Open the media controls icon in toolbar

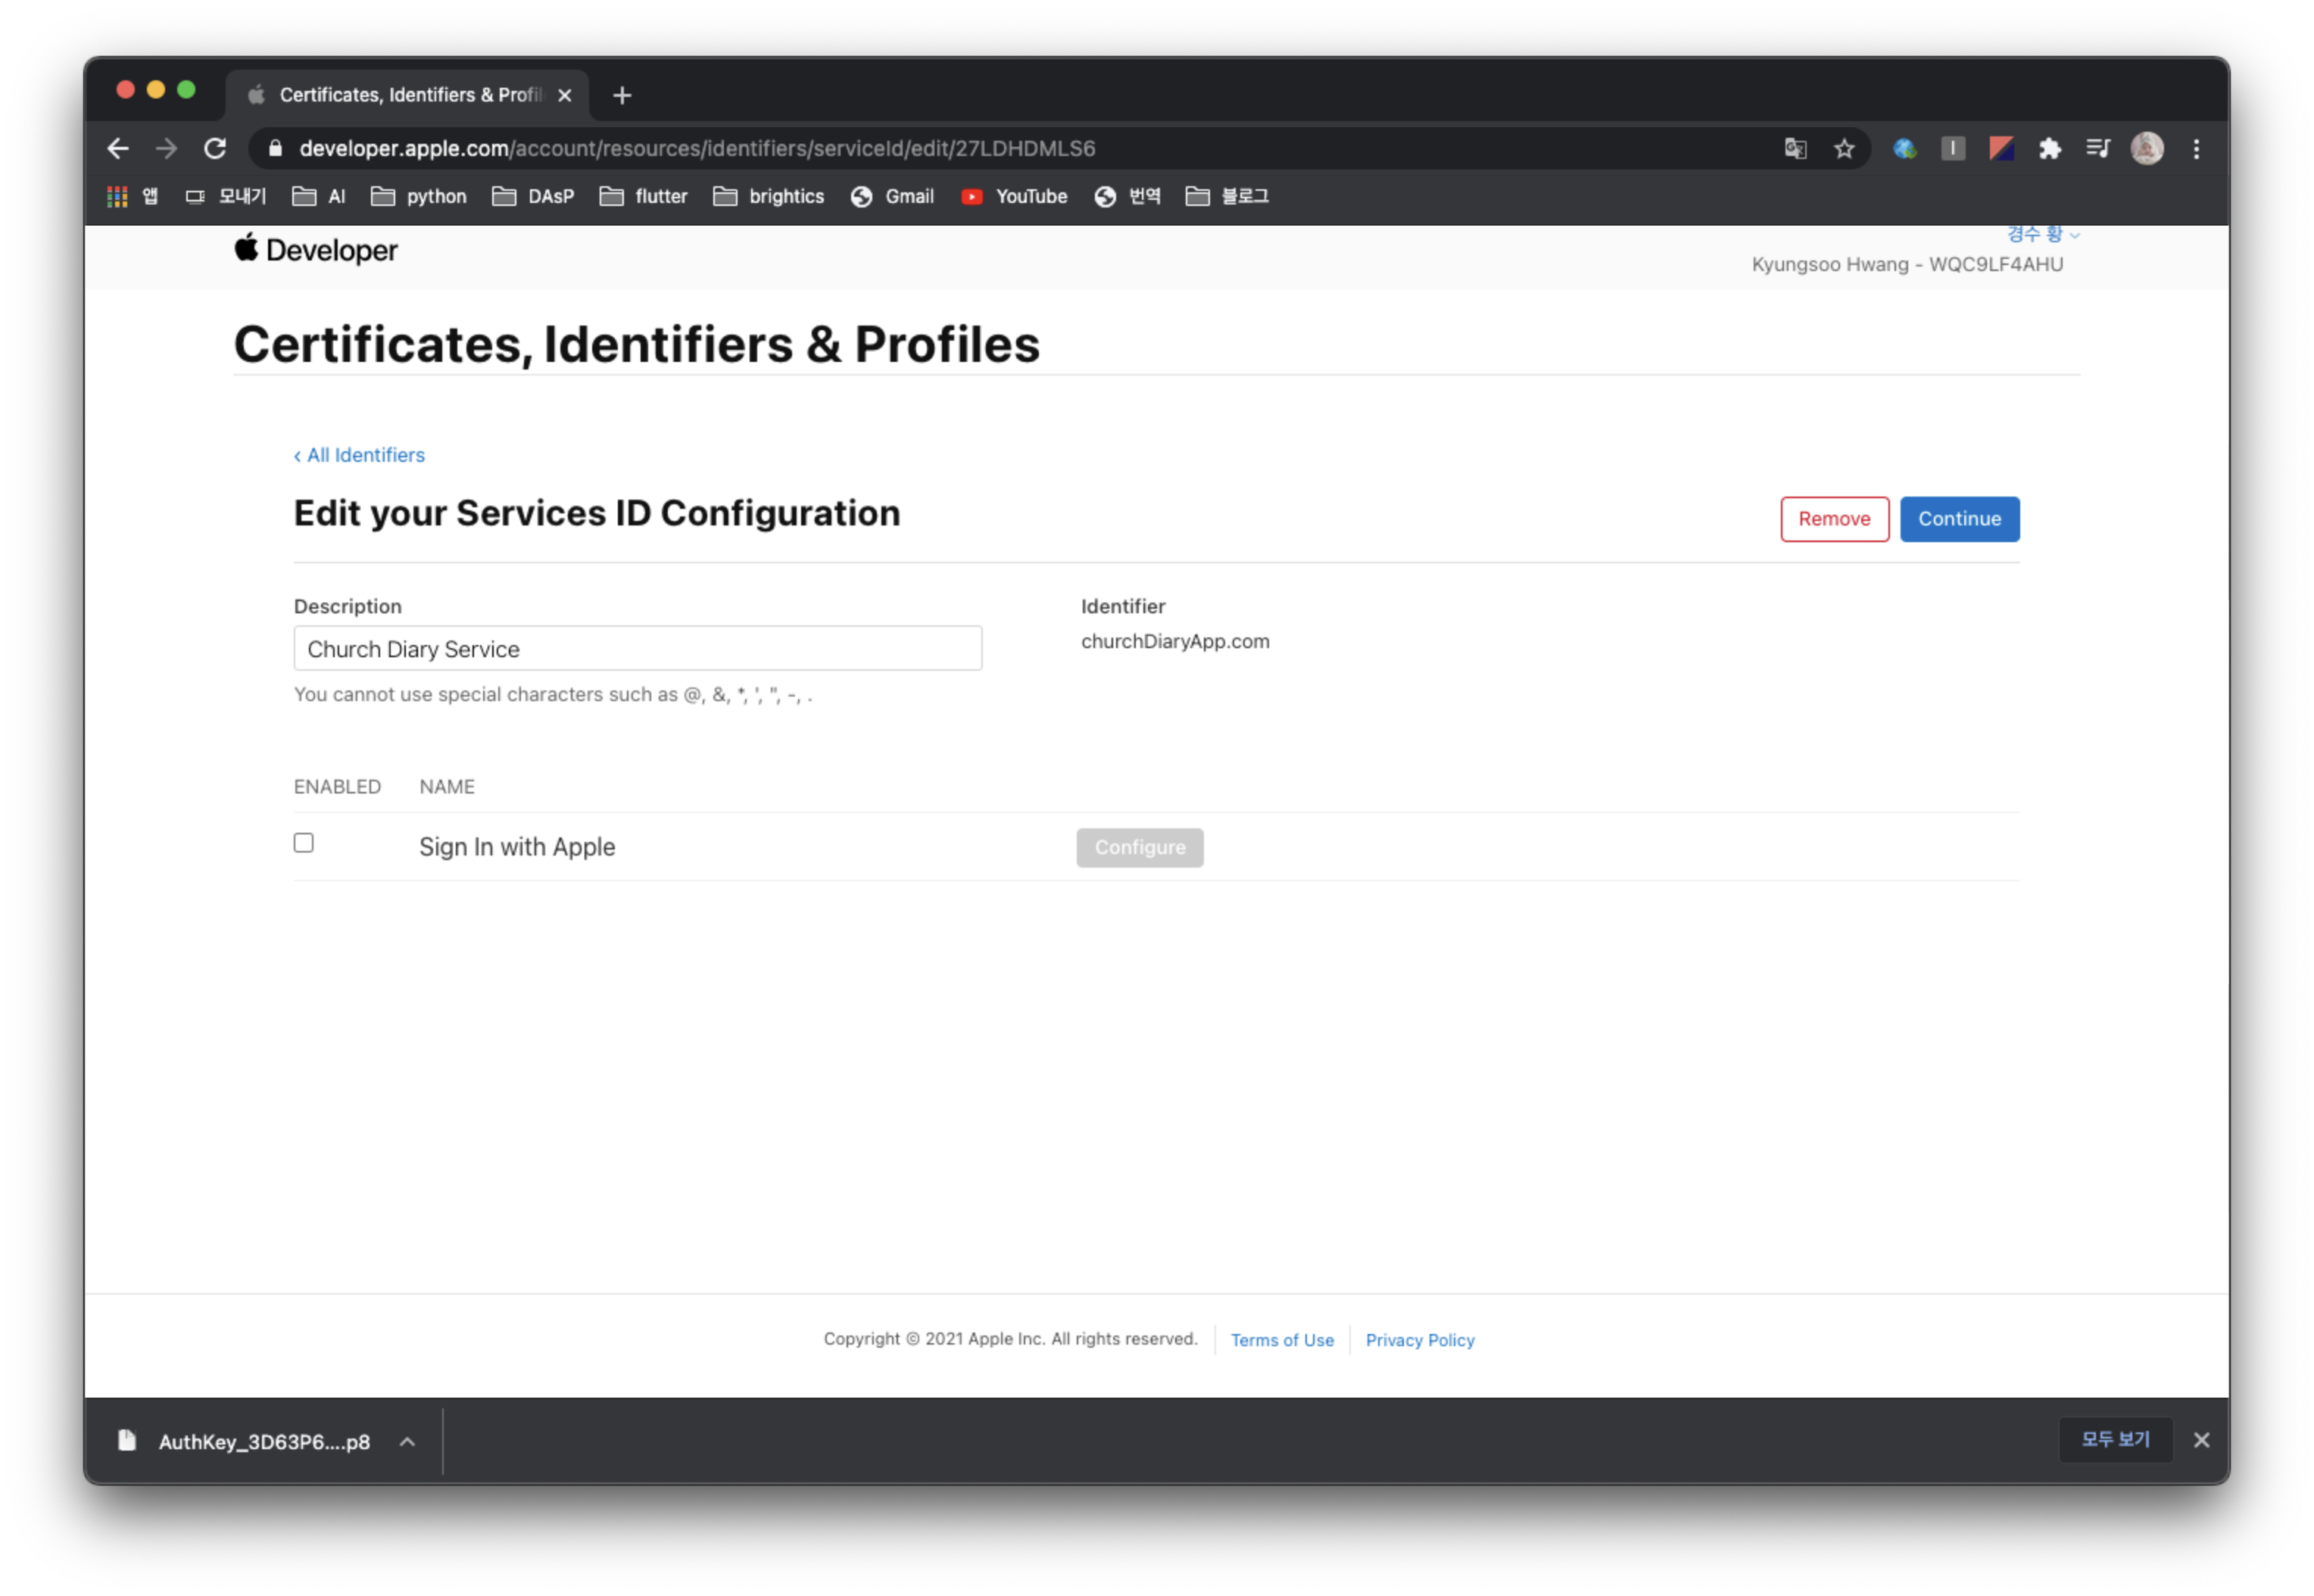pos(2097,149)
